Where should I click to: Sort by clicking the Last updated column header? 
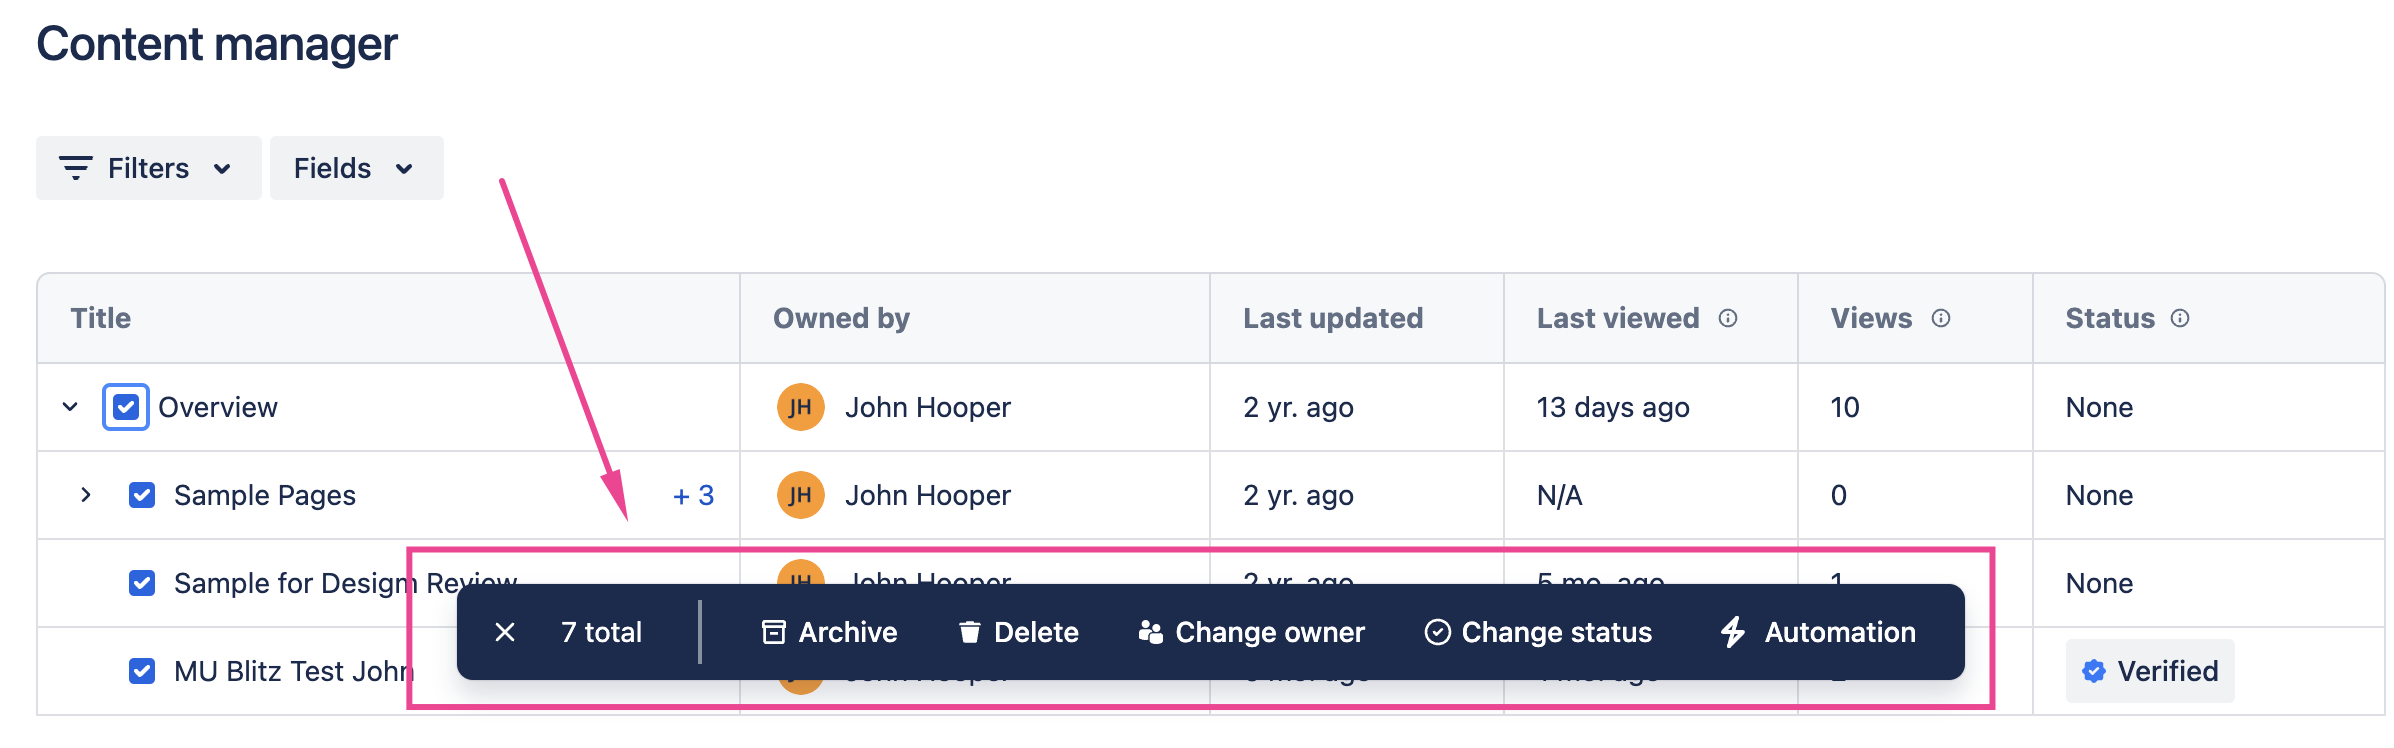(1332, 318)
